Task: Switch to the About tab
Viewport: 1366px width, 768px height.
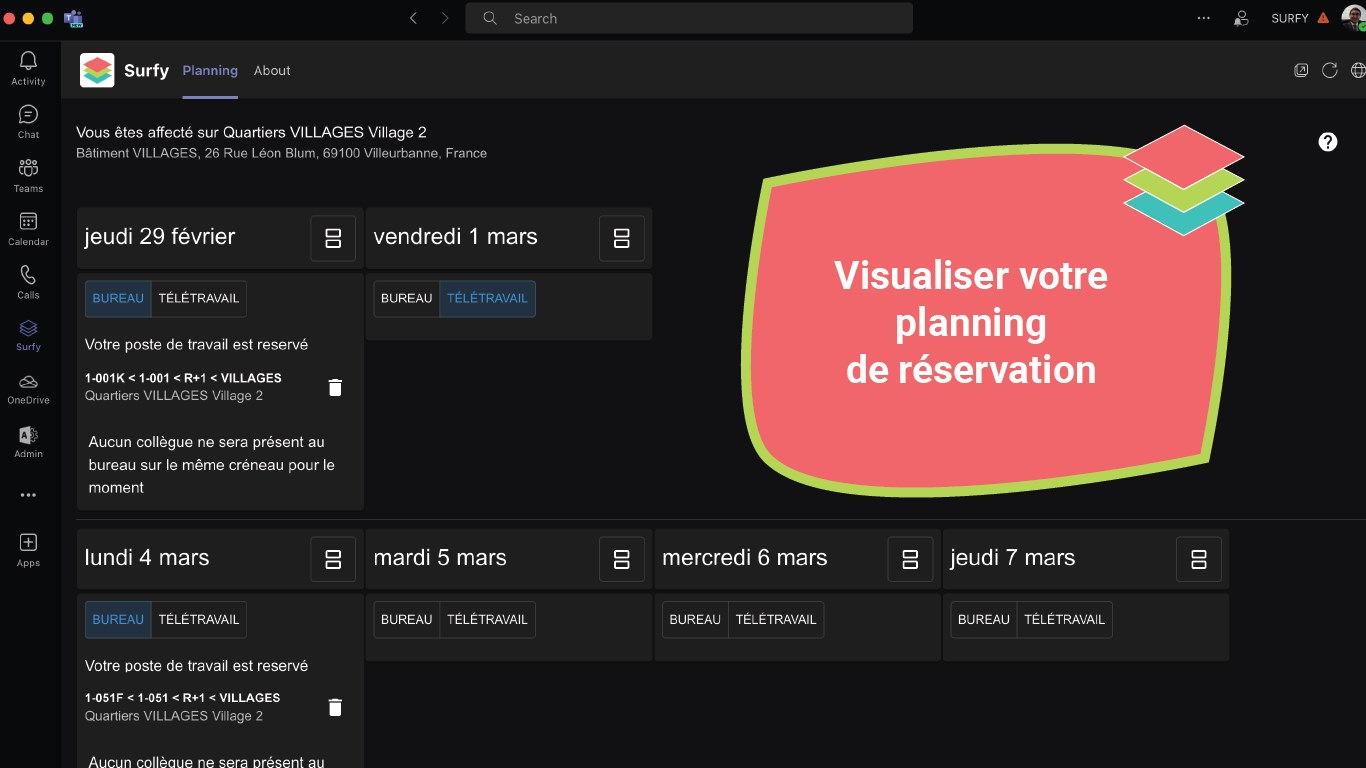Action: [272, 70]
